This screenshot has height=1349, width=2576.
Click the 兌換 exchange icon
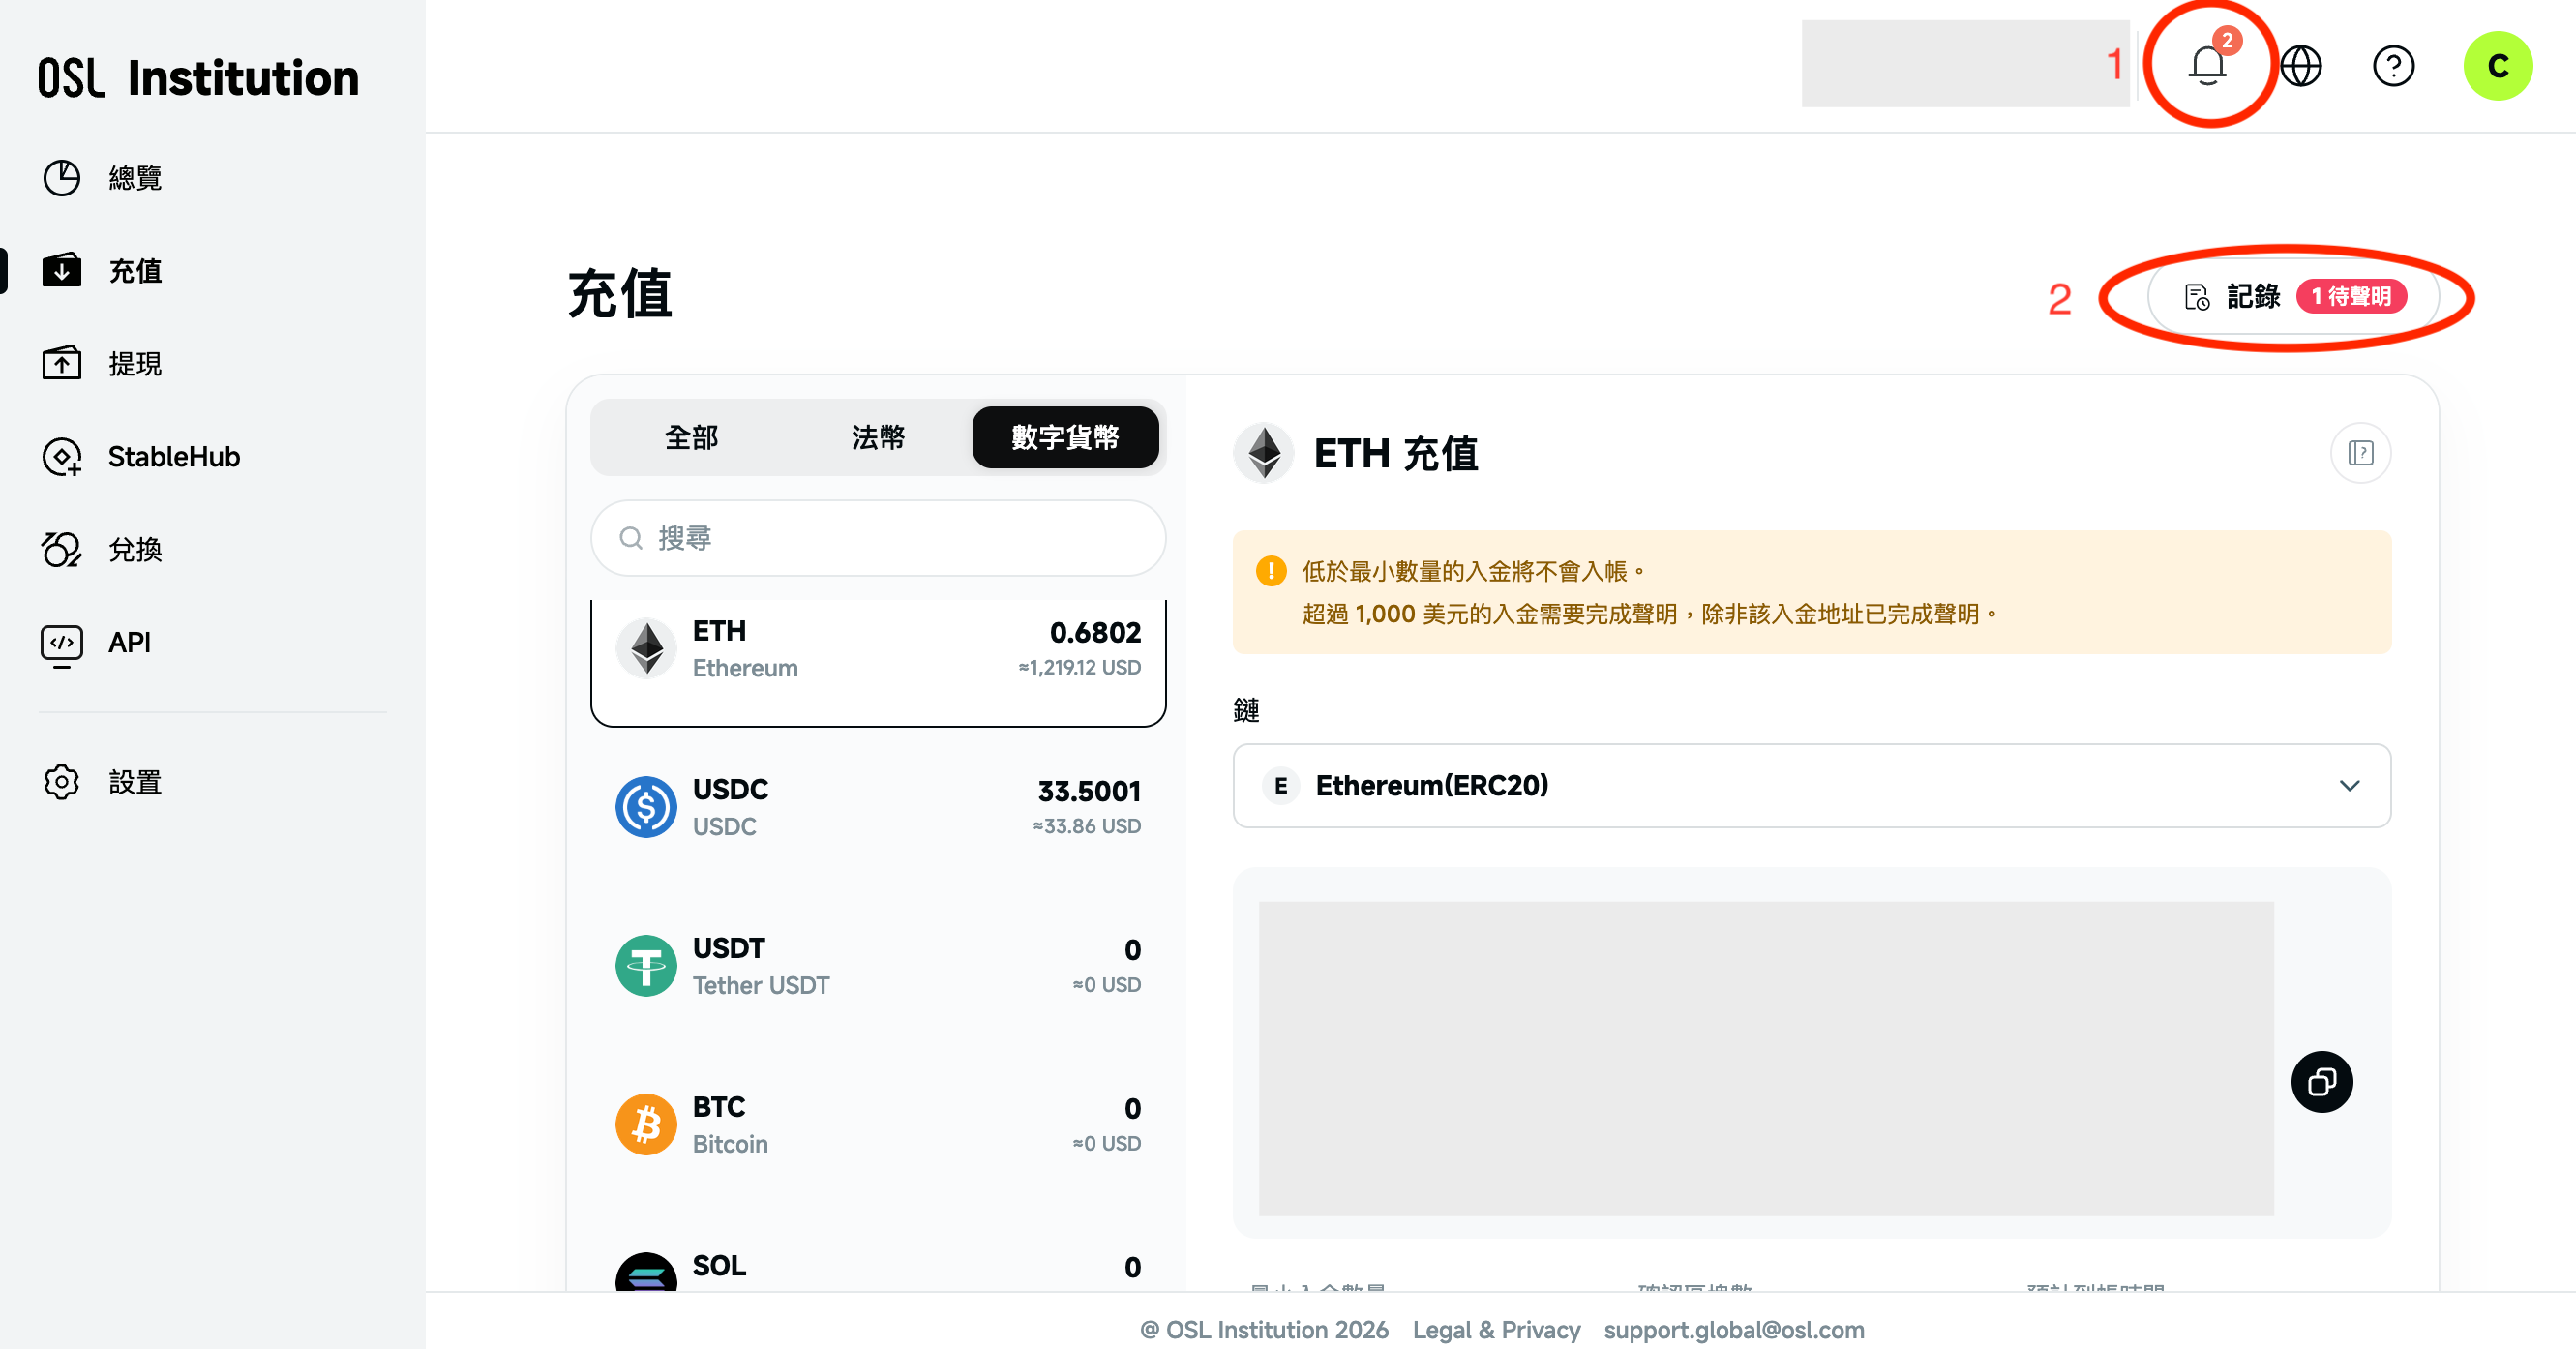coord(61,549)
